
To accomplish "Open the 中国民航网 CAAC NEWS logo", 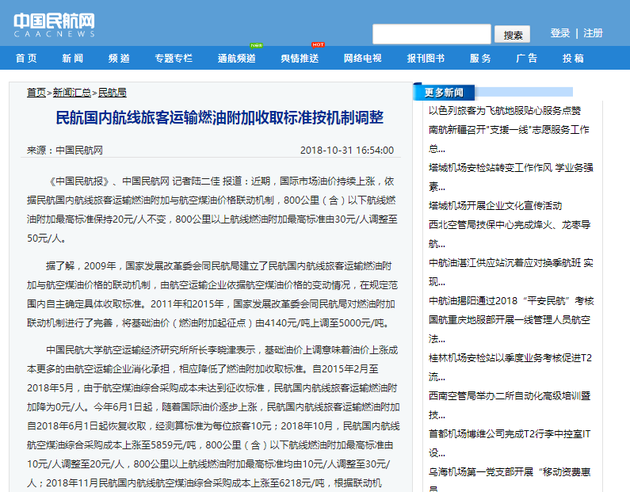I will click(54, 25).
